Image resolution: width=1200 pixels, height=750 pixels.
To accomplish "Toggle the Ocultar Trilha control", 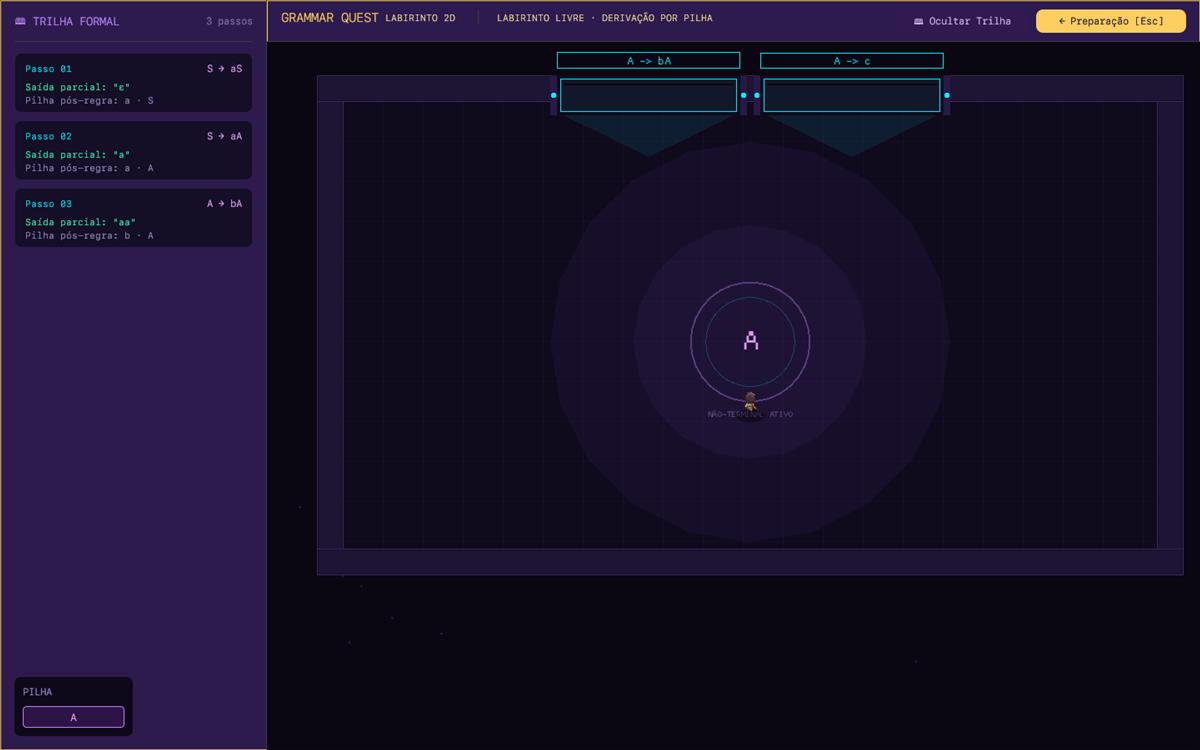I will pos(962,21).
